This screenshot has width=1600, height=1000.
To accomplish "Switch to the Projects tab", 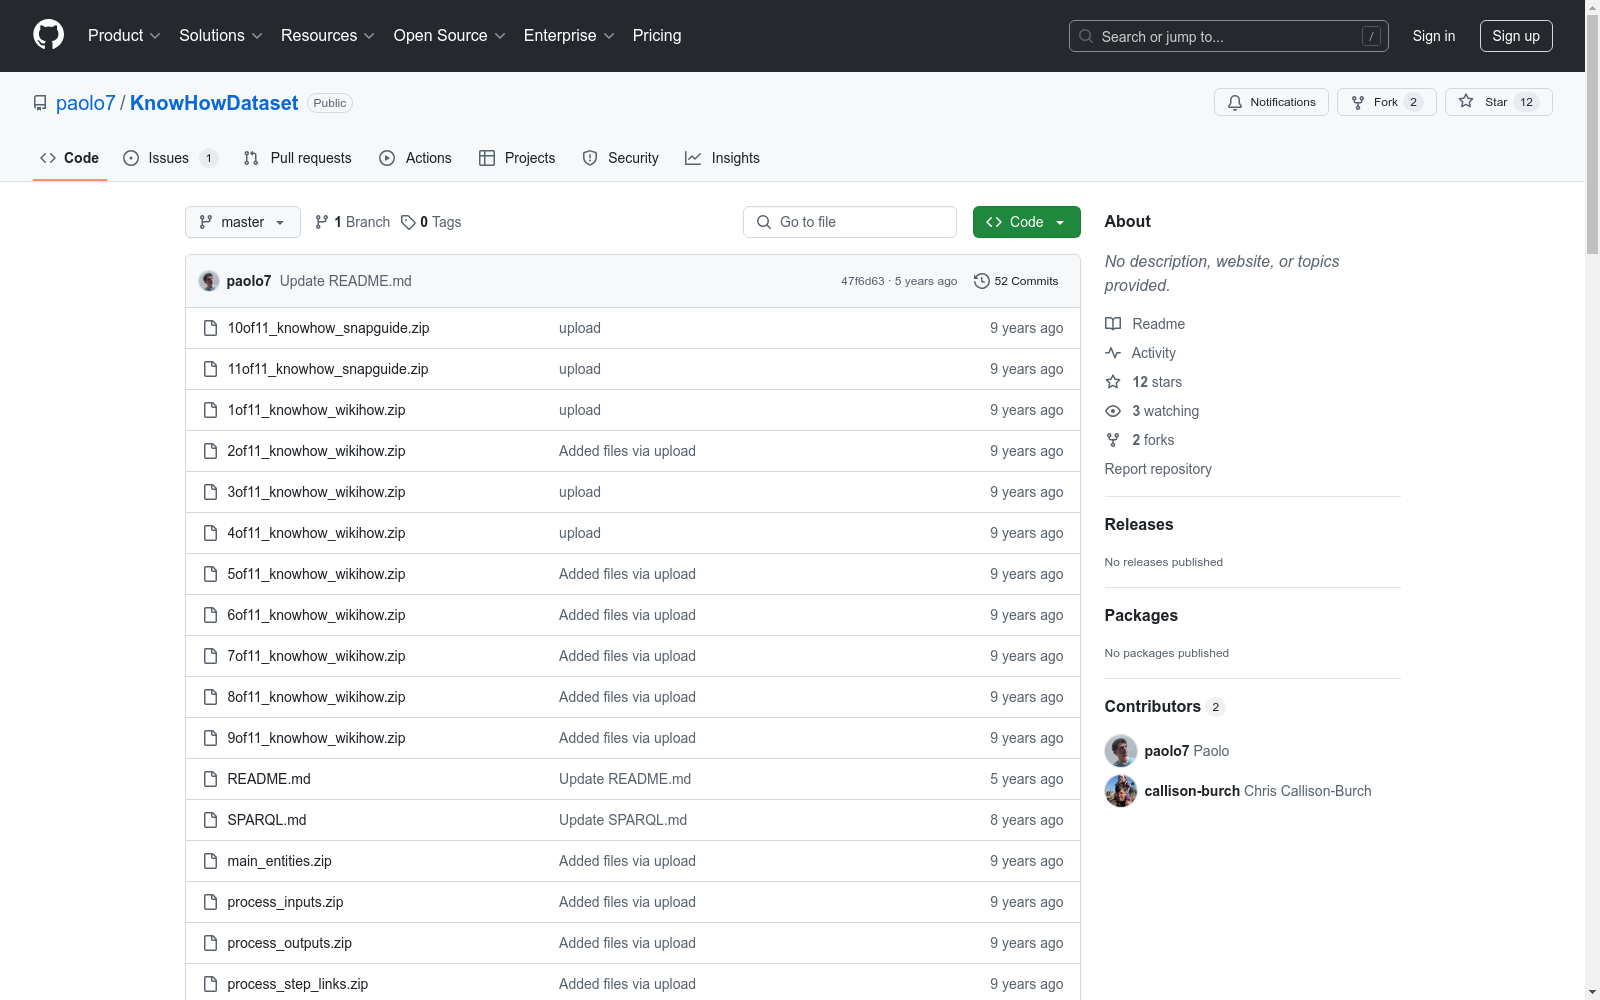I will click(517, 158).
